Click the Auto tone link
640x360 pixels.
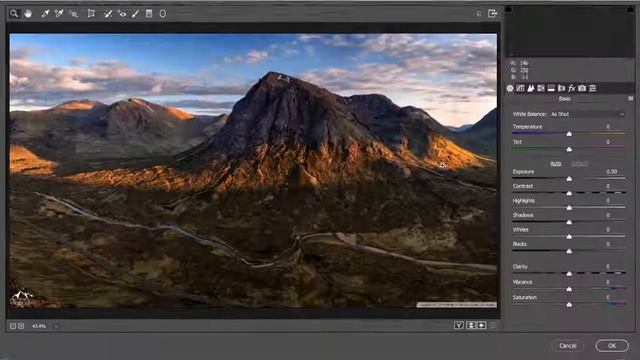click(x=556, y=164)
